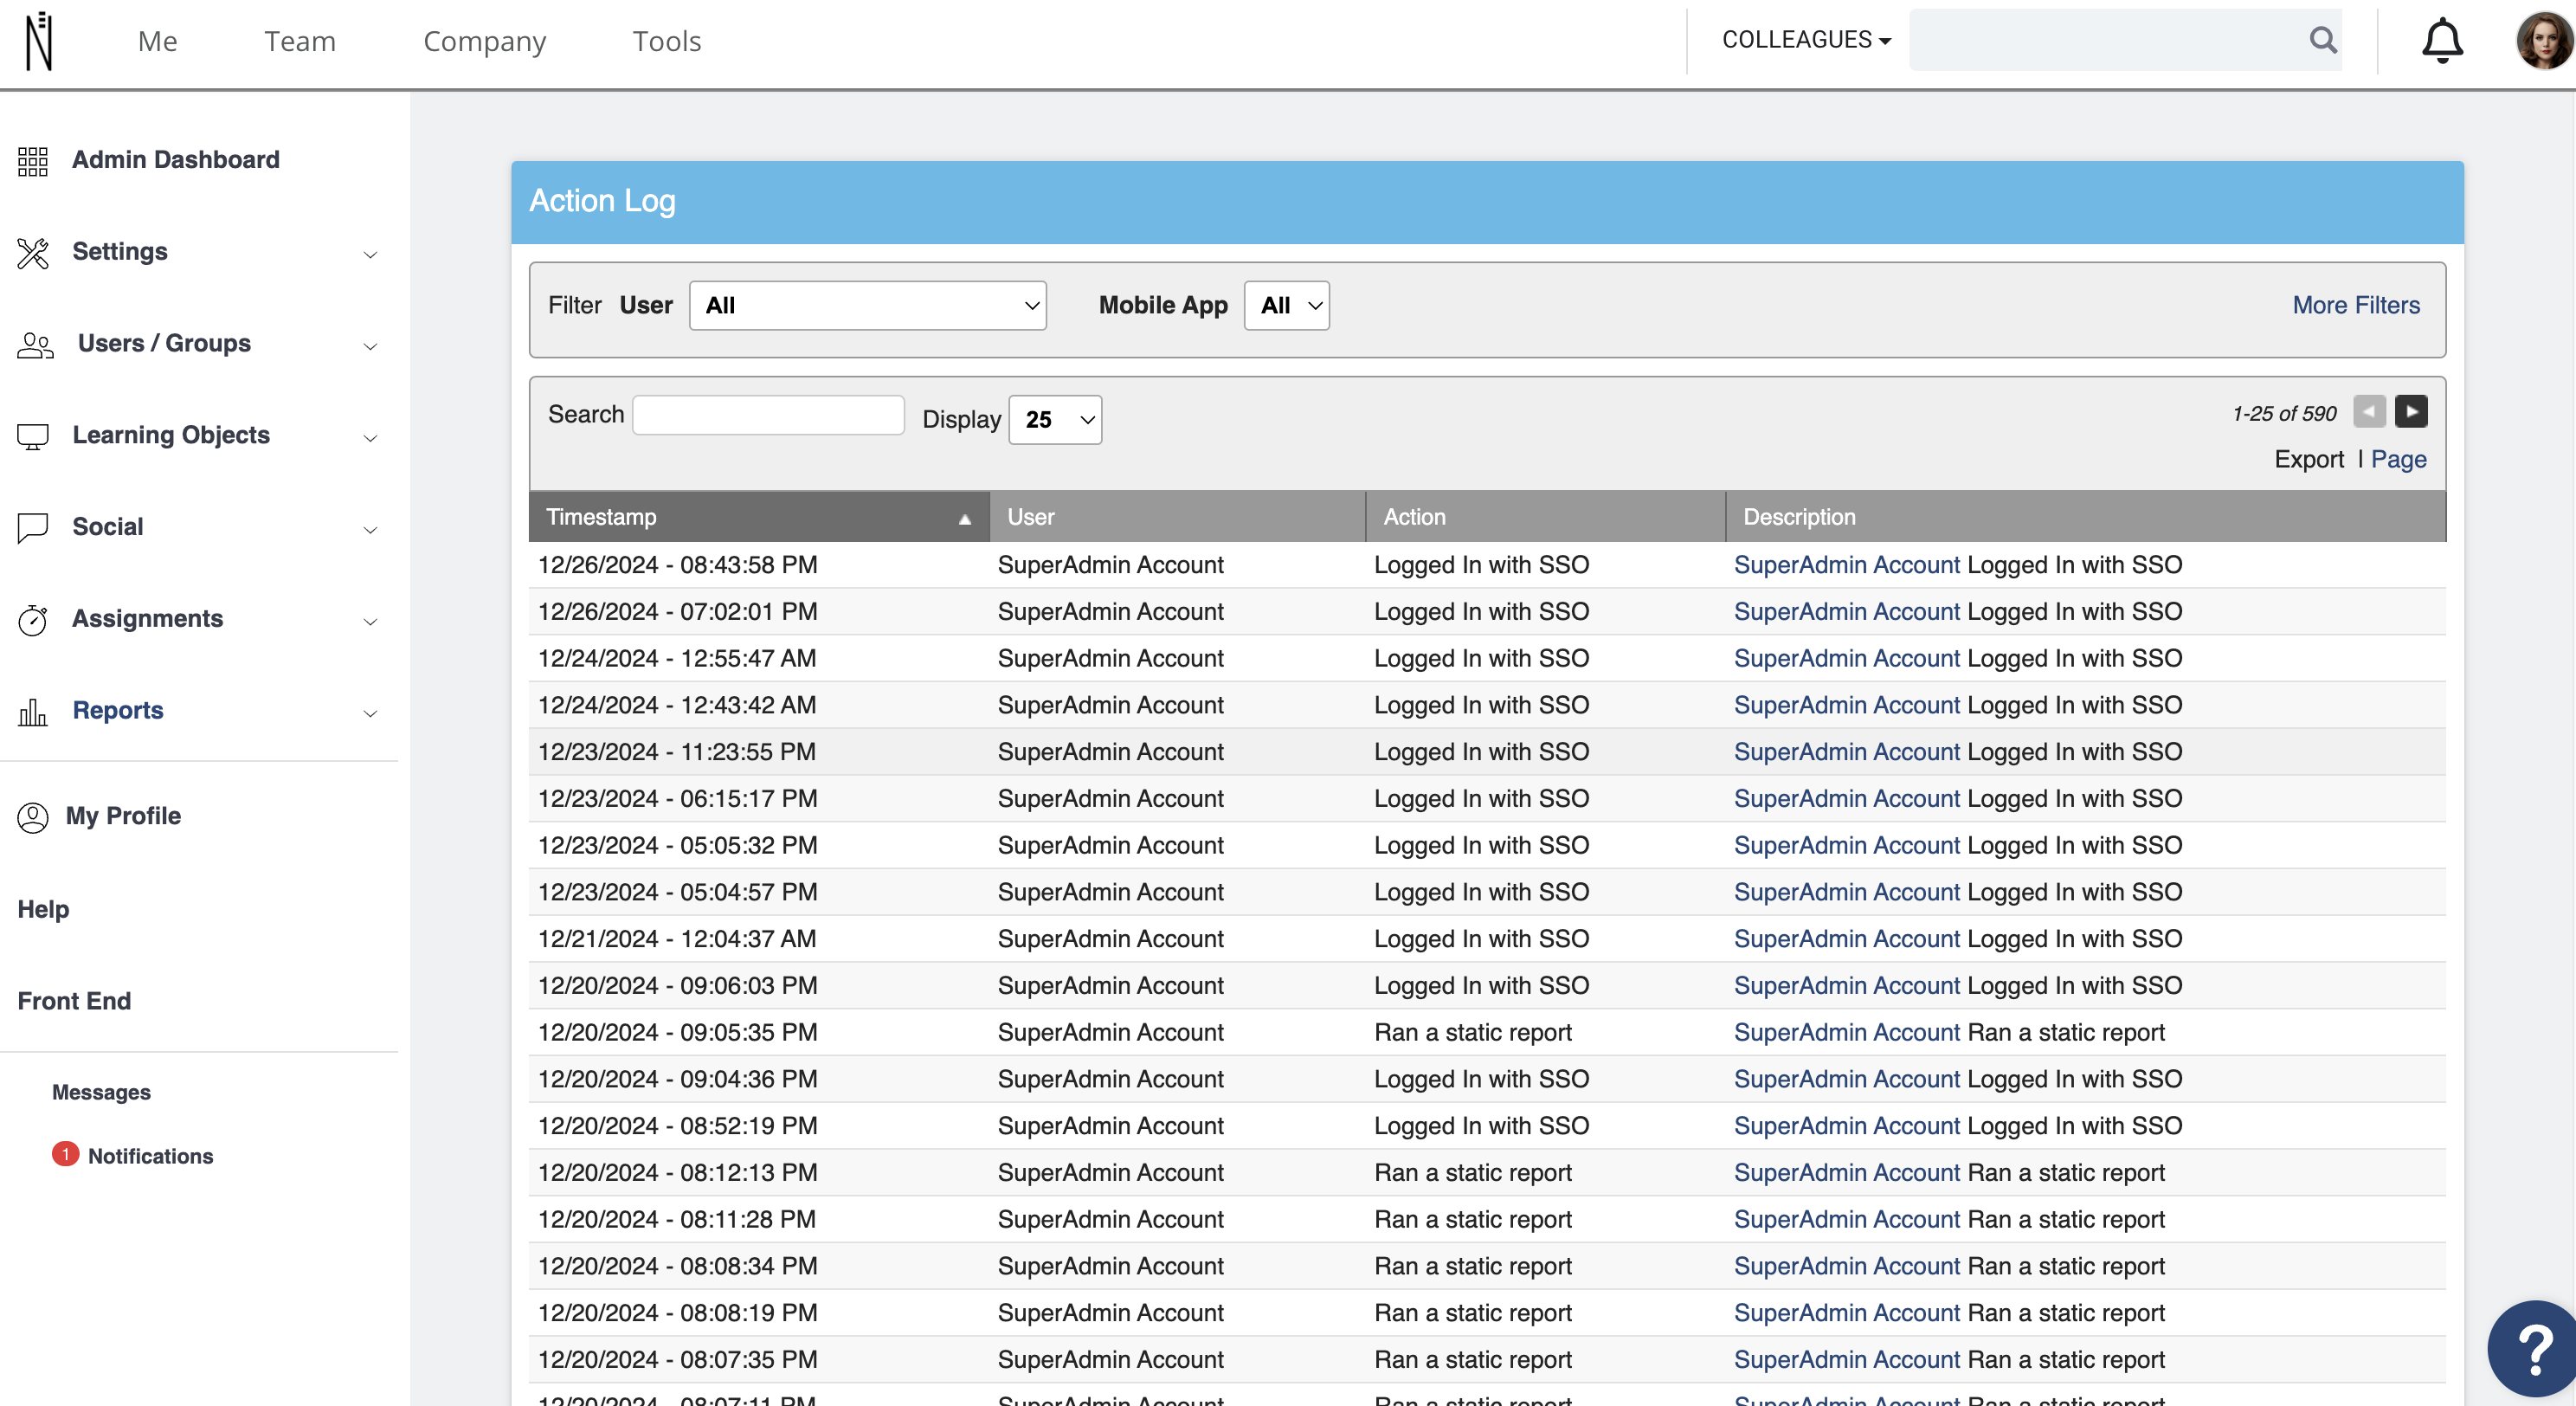Screen dimensions: 2576x1406
Task: Open SuperAdmin Account link in 07:02:01 PM row
Action: pos(1846,612)
